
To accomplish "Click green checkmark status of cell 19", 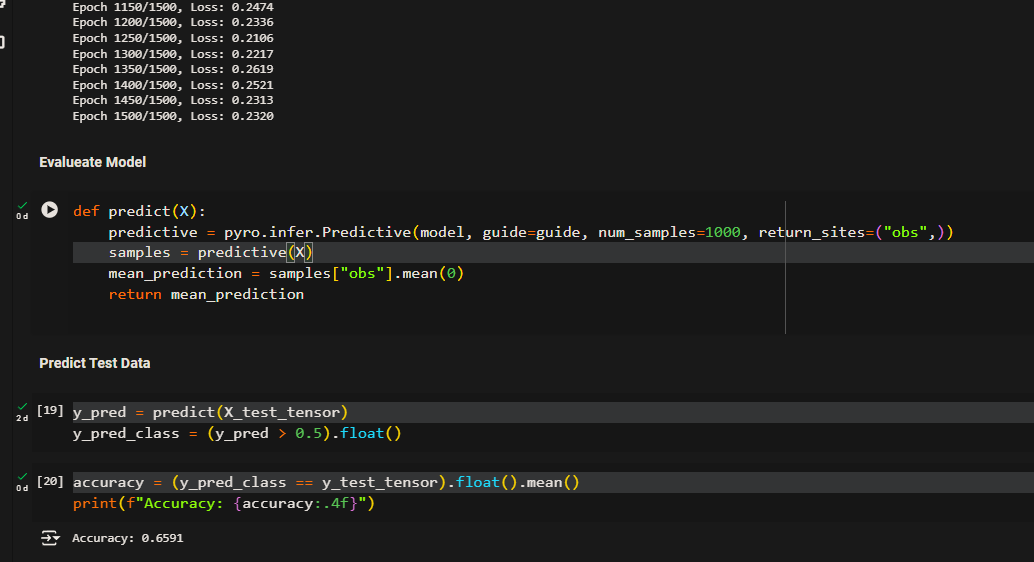I will [x=22, y=407].
